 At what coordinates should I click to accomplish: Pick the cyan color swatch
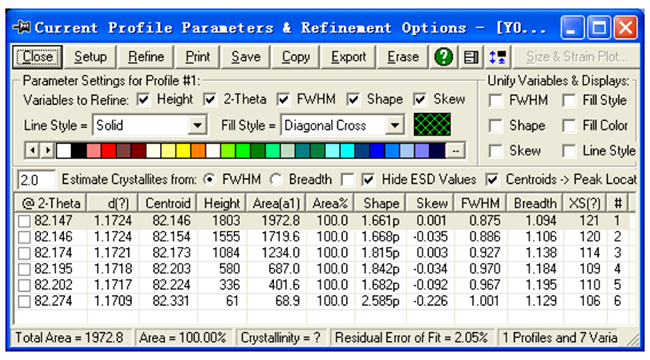click(x=347, y=151)
